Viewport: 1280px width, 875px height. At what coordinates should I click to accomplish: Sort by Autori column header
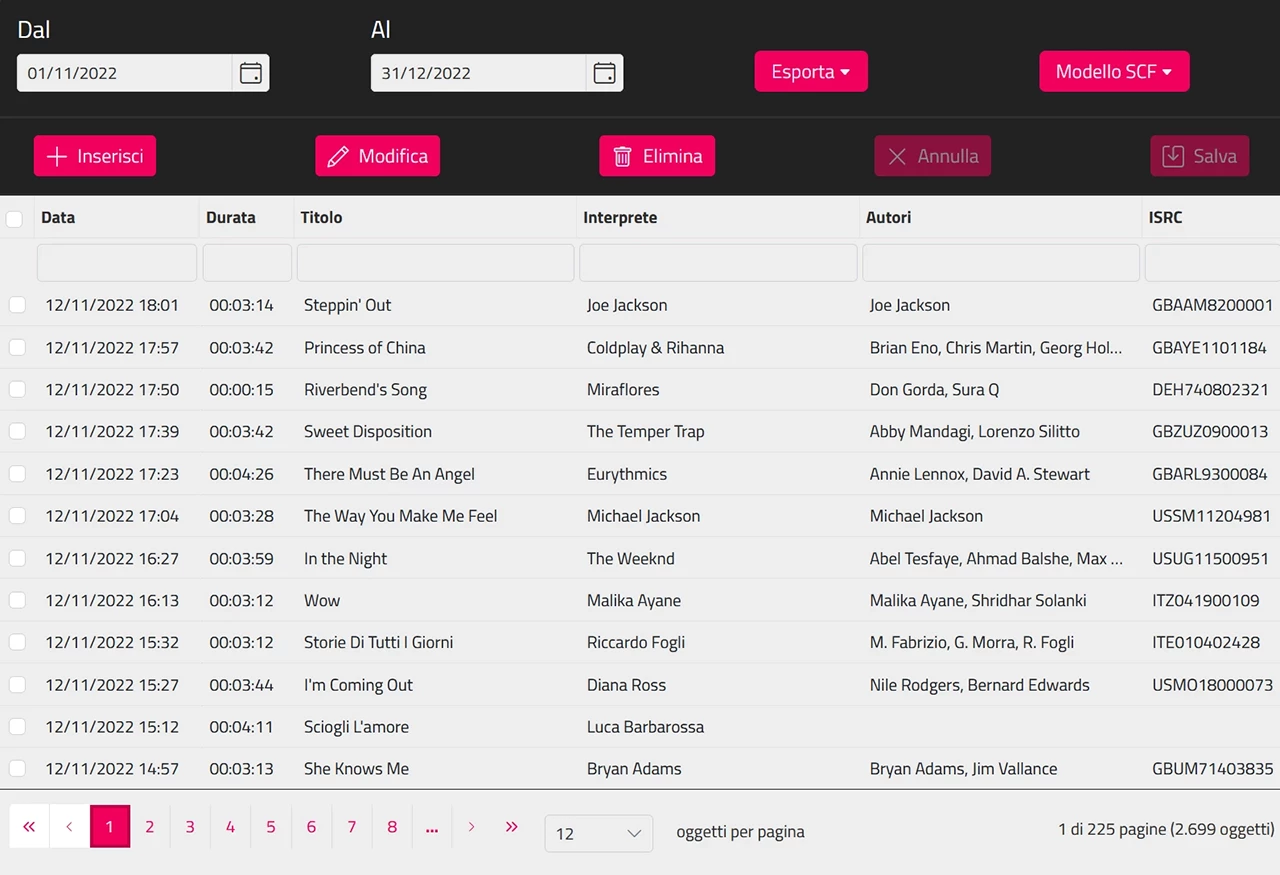889,217
